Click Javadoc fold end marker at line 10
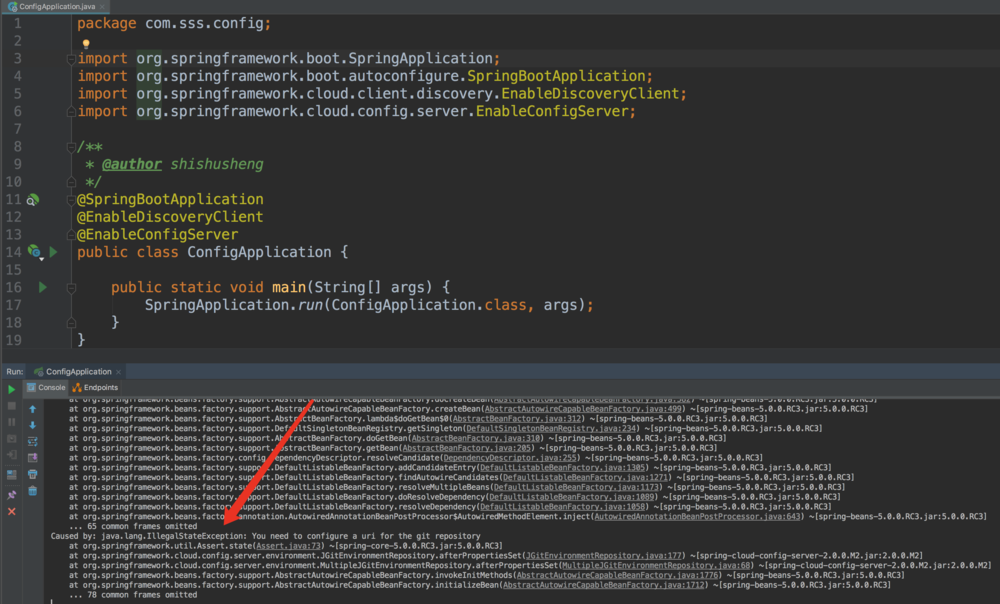1000x604 pixels. click(x=71, y=182)
